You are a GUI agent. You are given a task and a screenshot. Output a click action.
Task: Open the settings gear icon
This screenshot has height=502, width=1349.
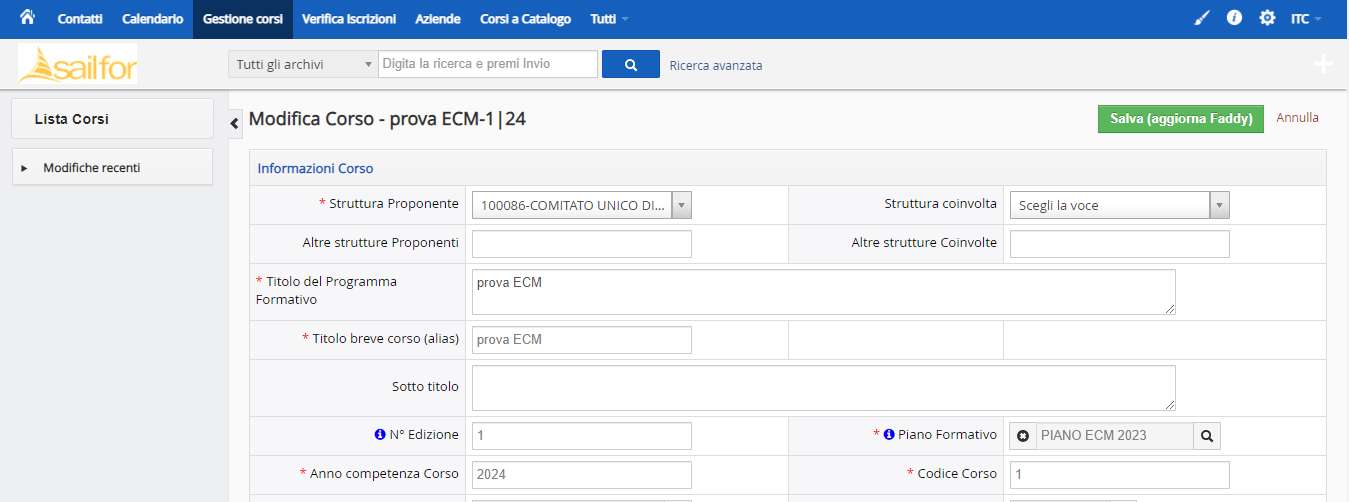[x=1267, y=18]
